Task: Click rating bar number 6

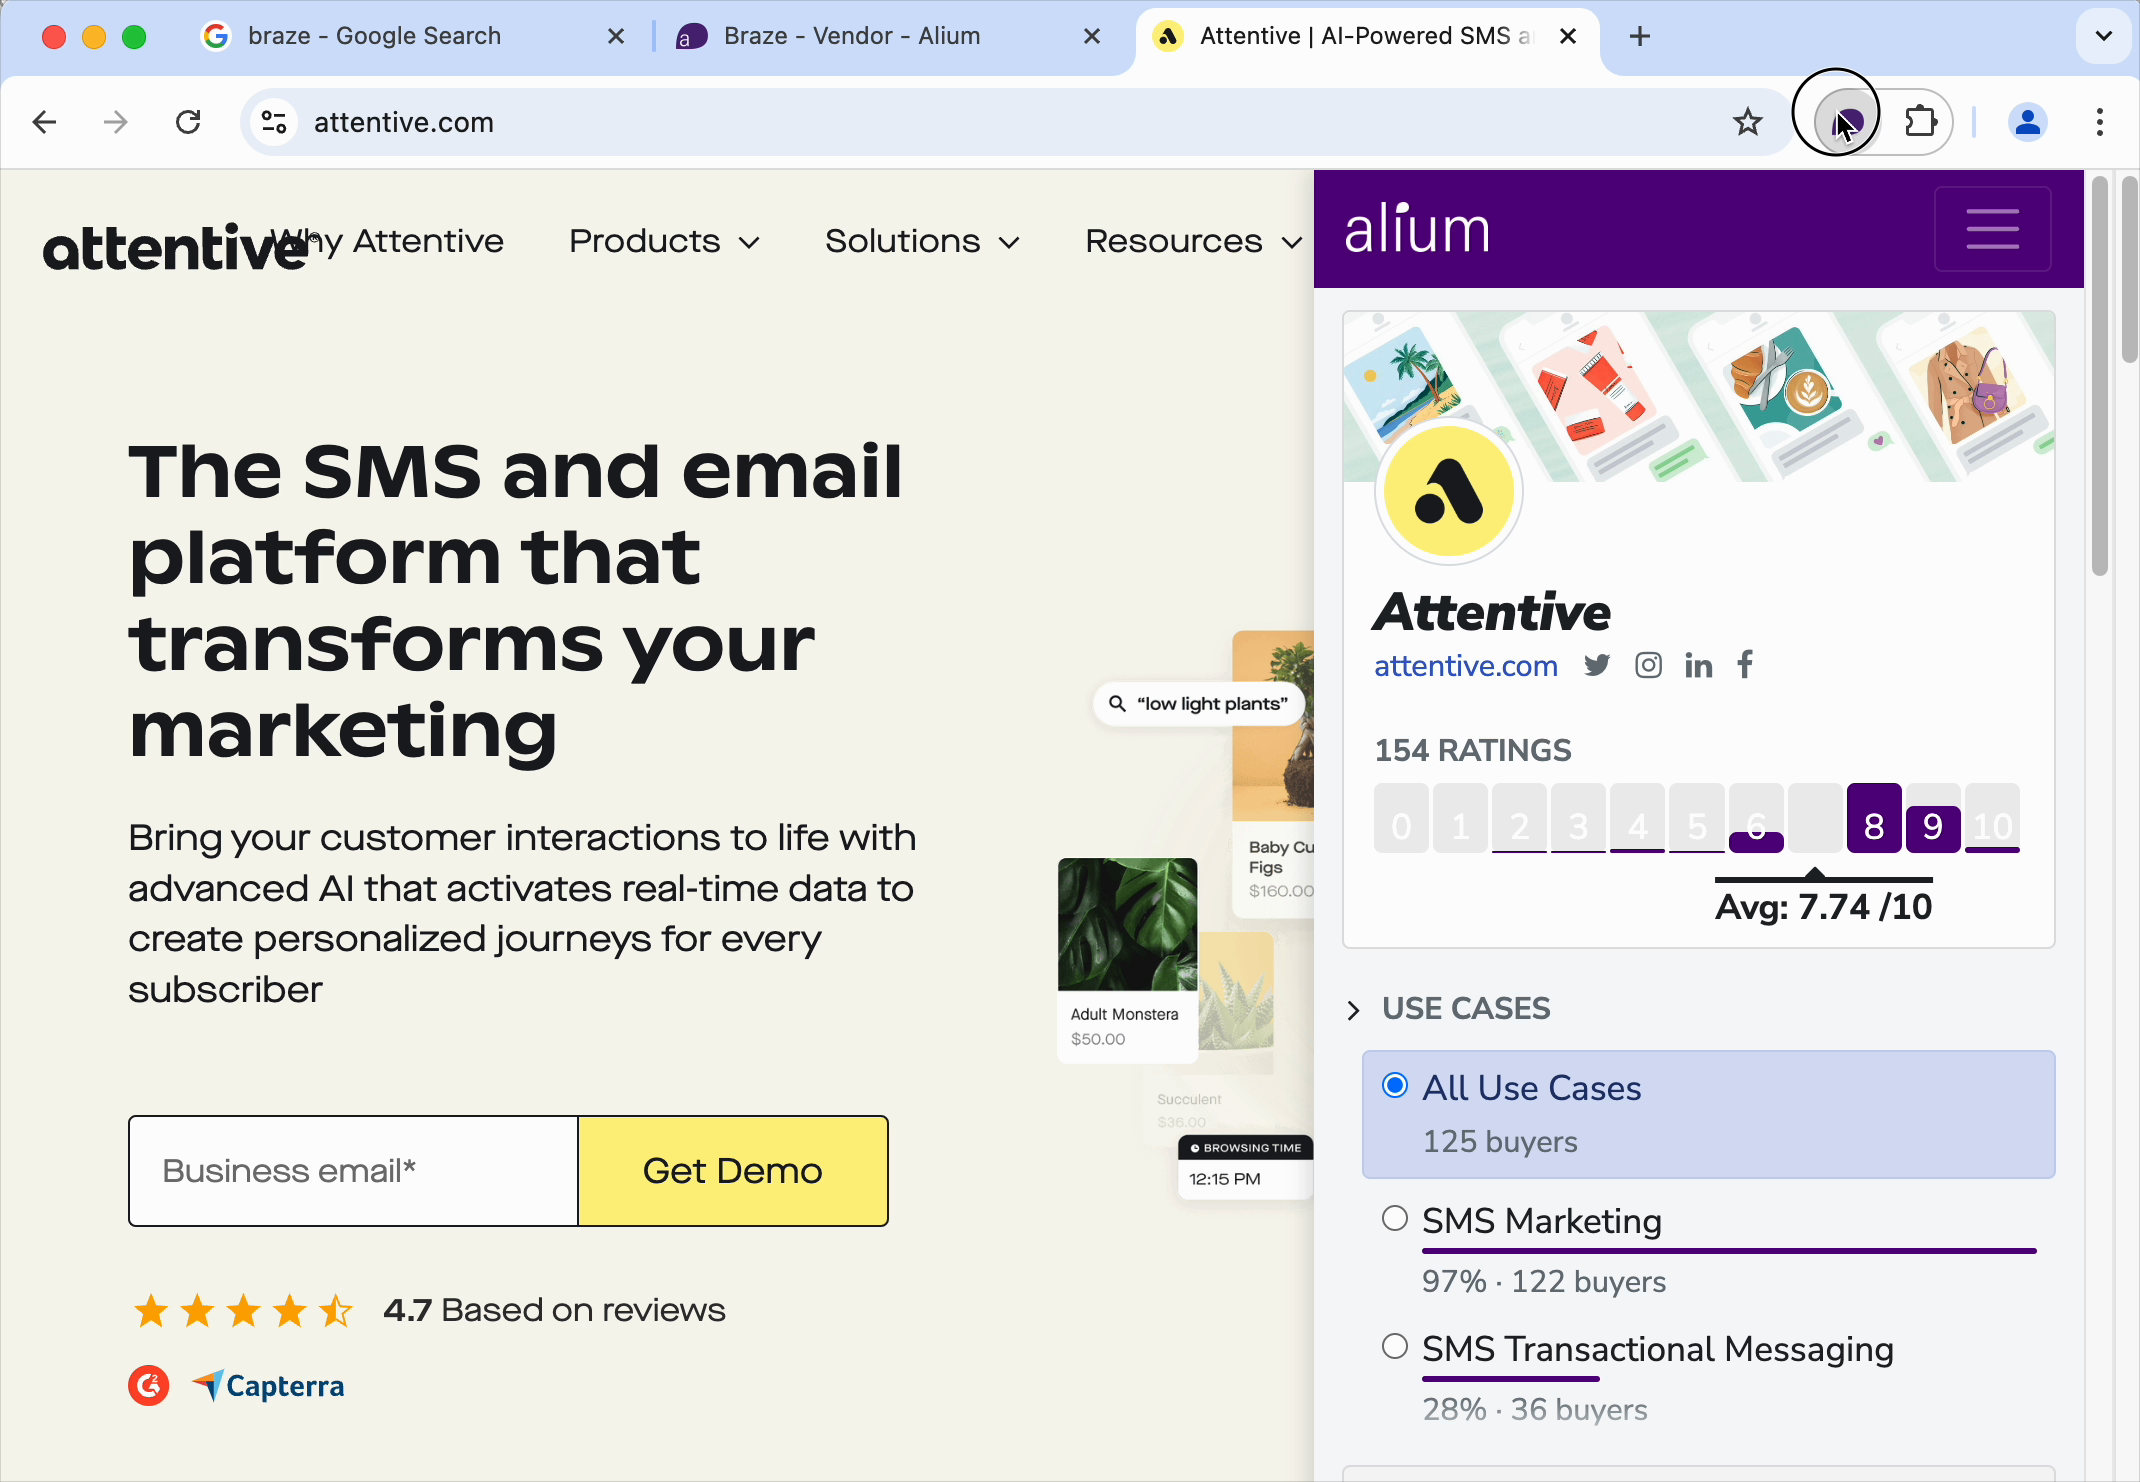Action: 1756,818
